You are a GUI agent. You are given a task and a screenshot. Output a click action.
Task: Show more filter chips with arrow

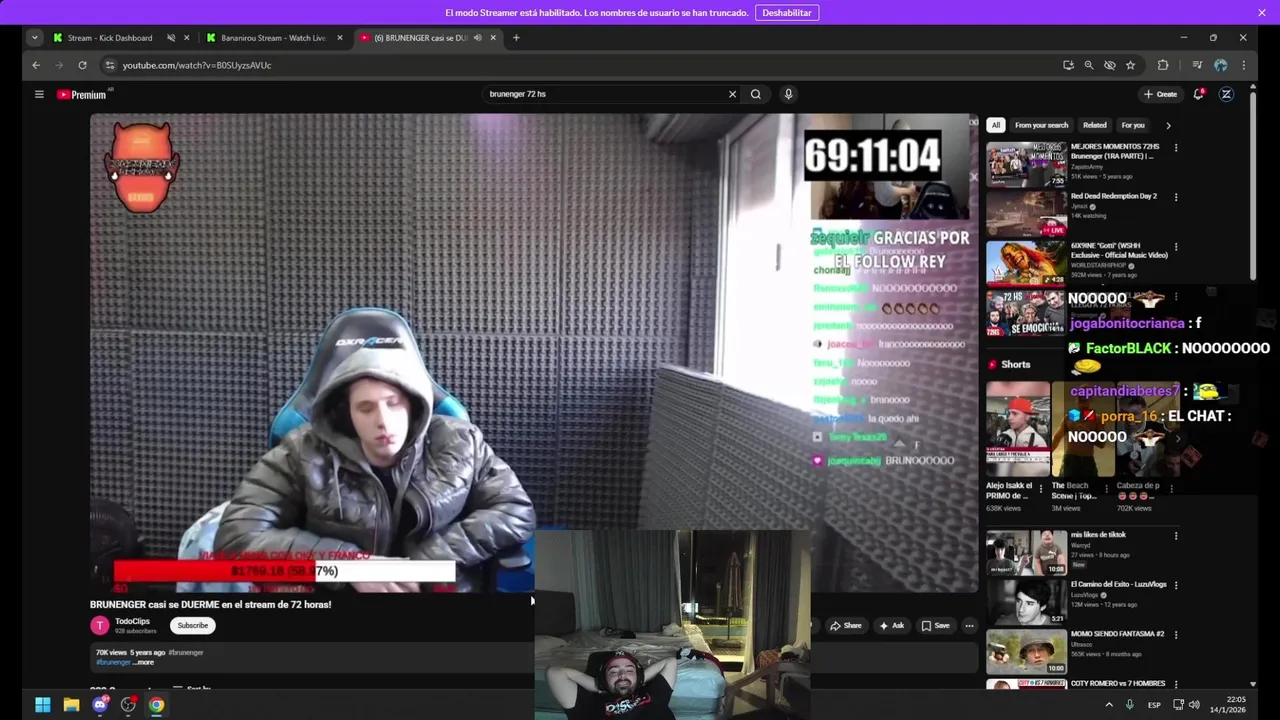point(1168,125)
